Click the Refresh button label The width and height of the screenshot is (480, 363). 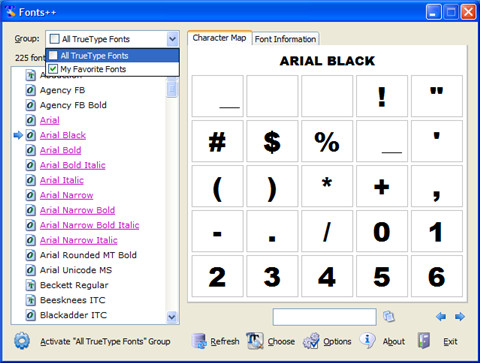click(x=225, y=341)
